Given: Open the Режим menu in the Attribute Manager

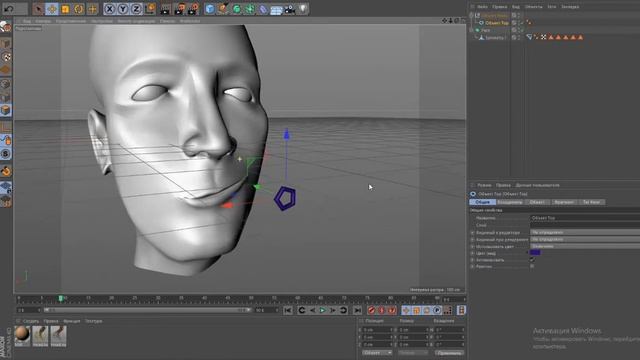Looking at the screenshot, I should point(484,185).
